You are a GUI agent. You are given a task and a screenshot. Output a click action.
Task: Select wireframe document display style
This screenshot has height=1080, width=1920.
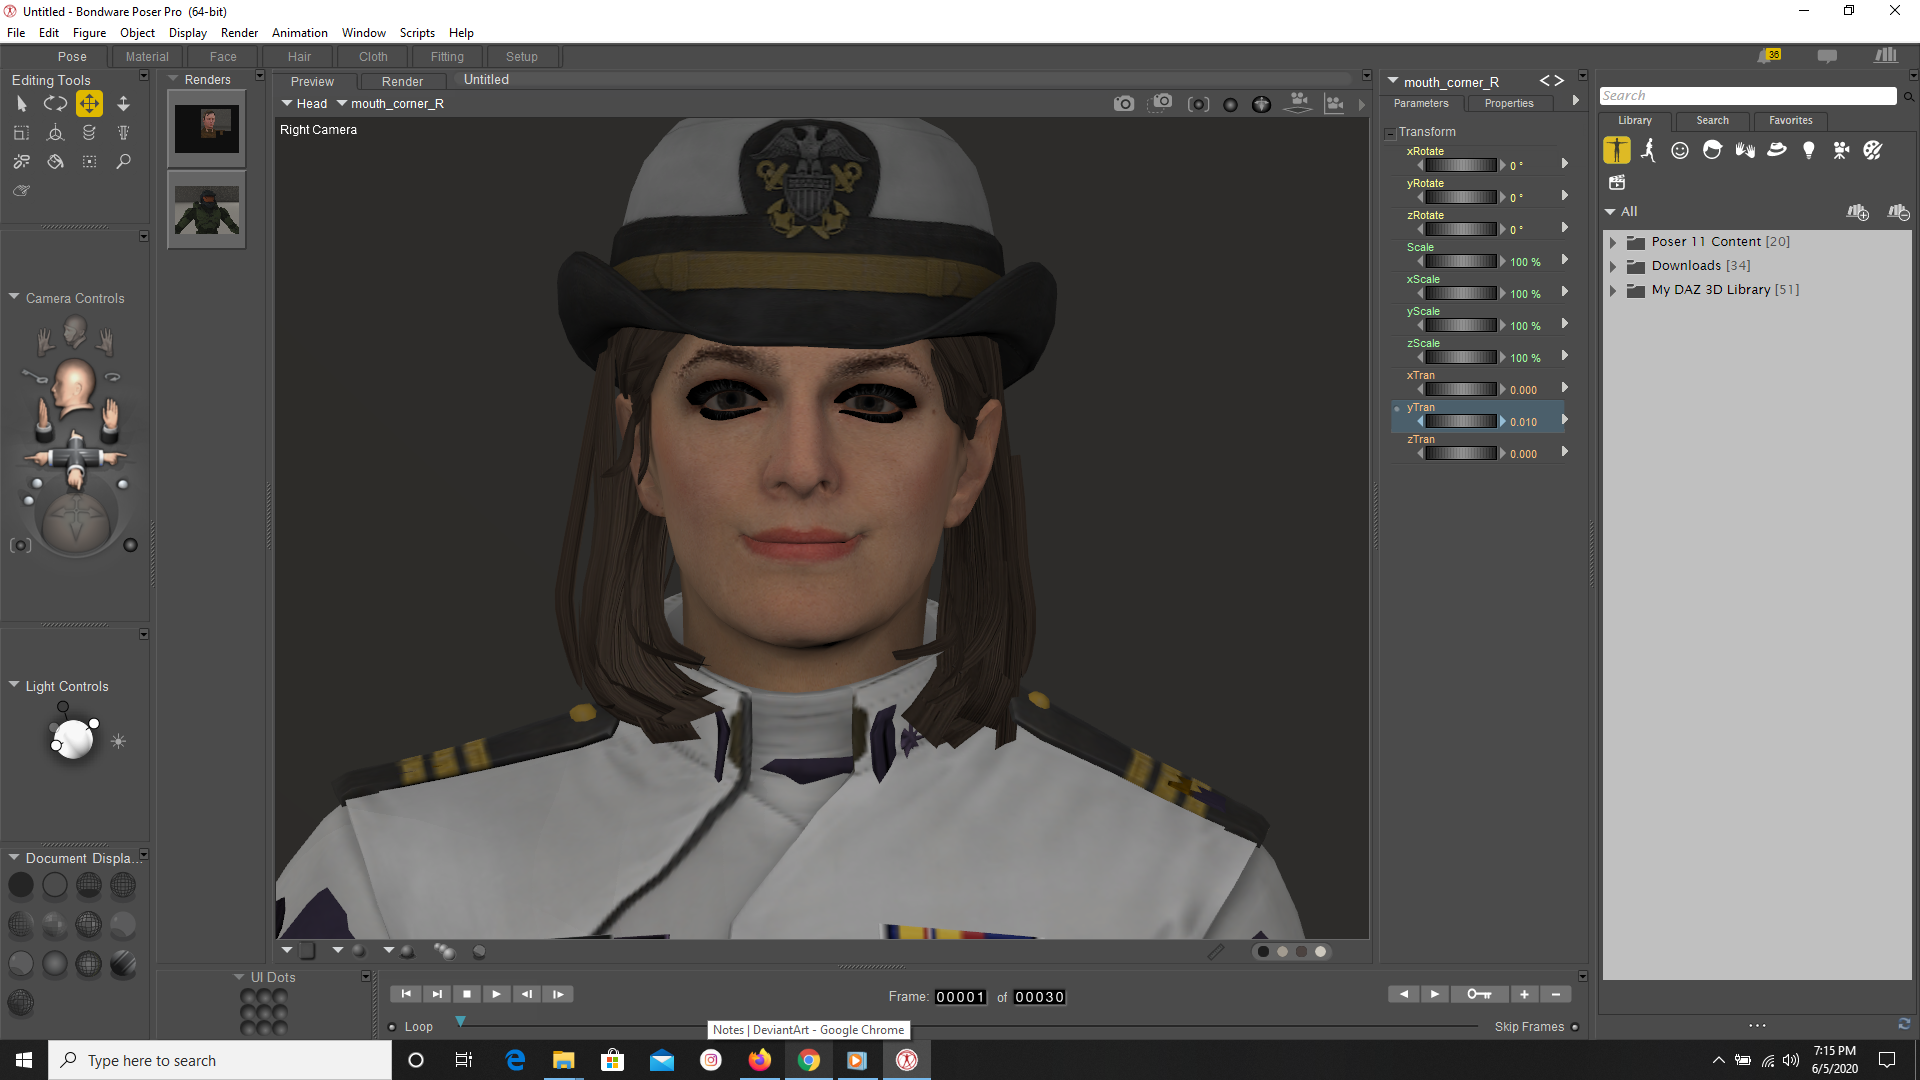coord(88,886)
